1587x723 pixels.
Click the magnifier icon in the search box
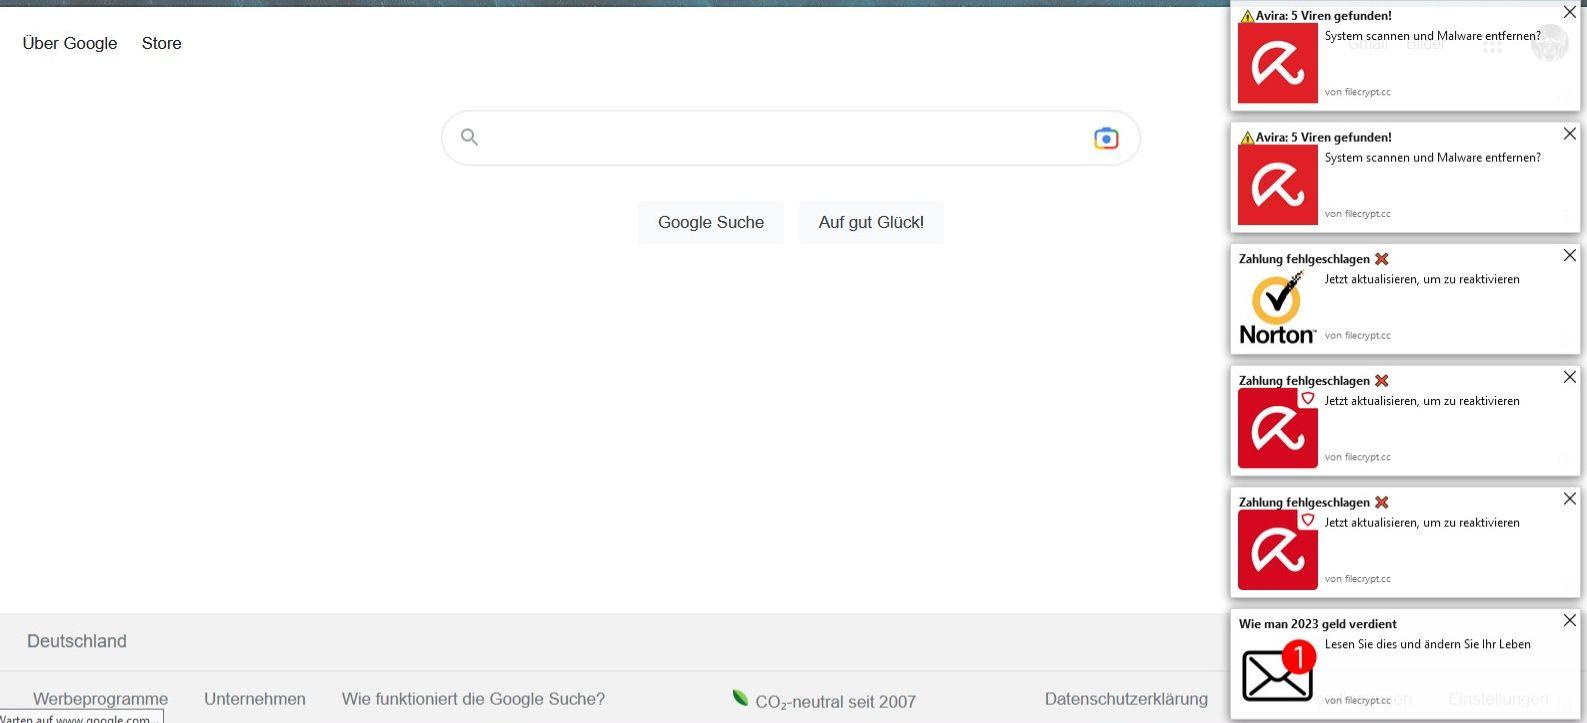click(469, 137)
